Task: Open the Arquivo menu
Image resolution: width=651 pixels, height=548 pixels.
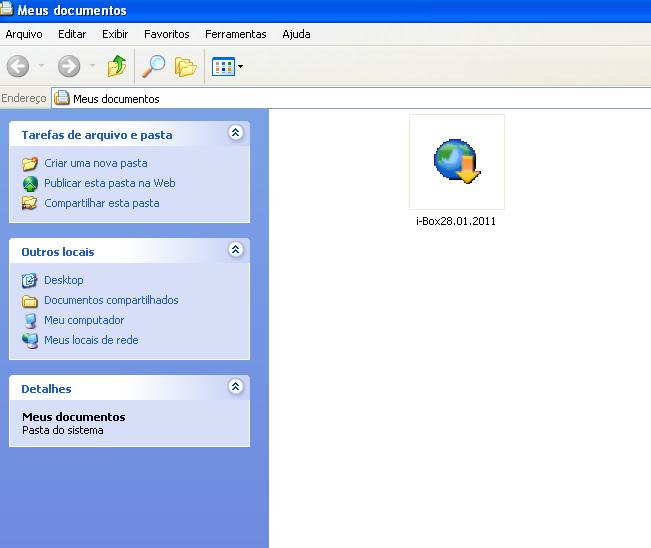Action: tap(24, 34)
